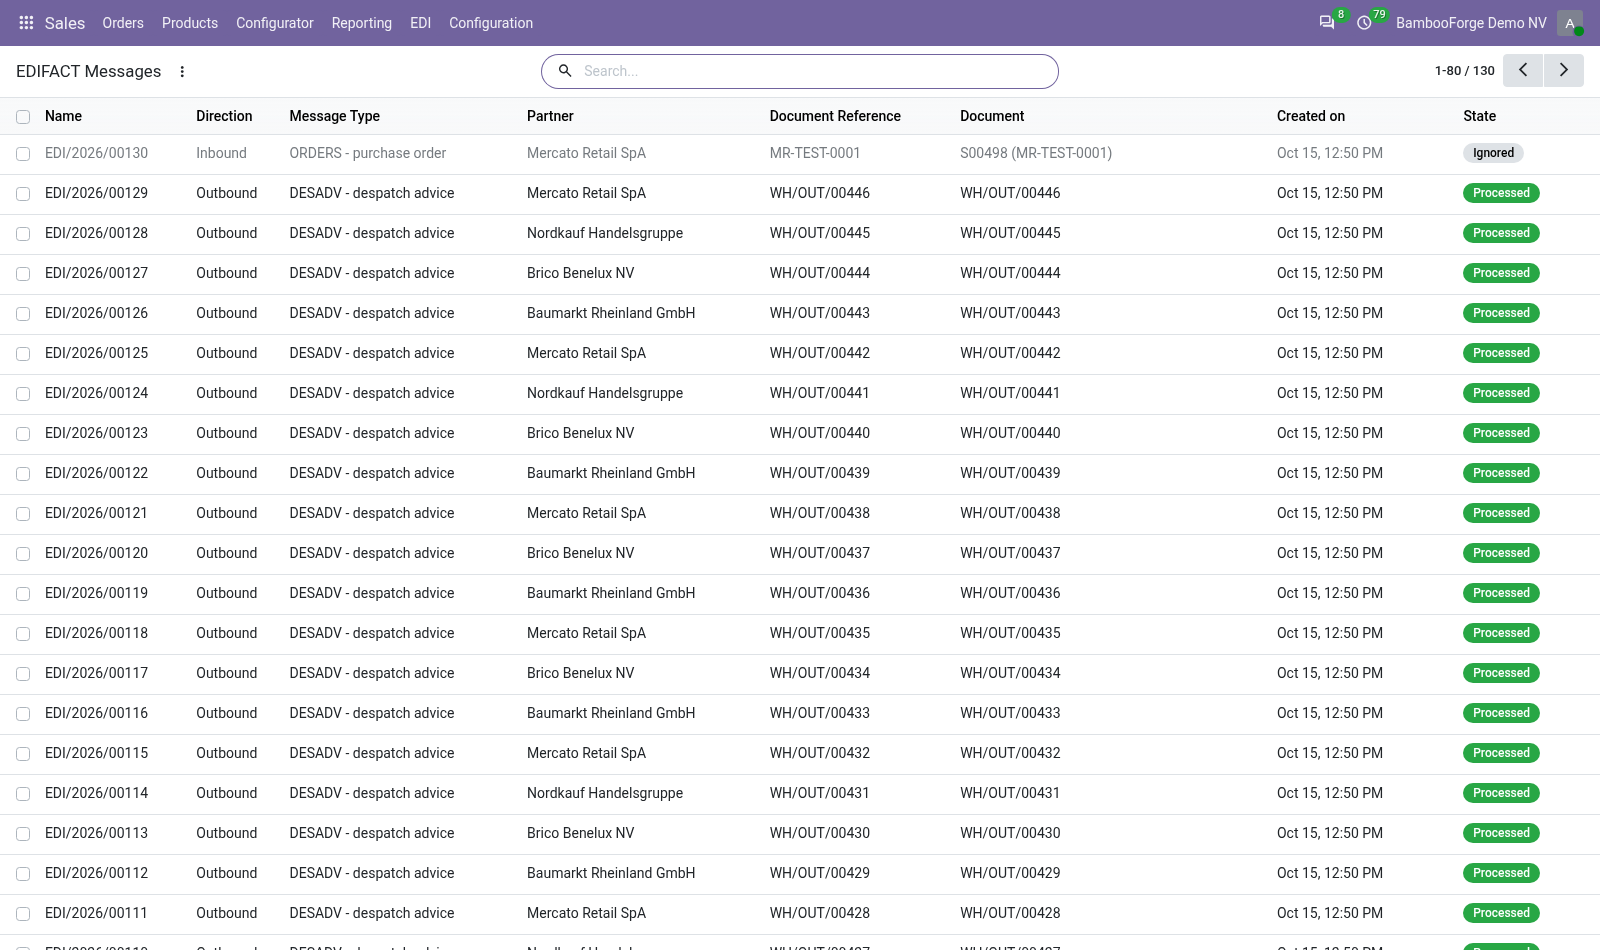Open the Products menu

[190, 23]
